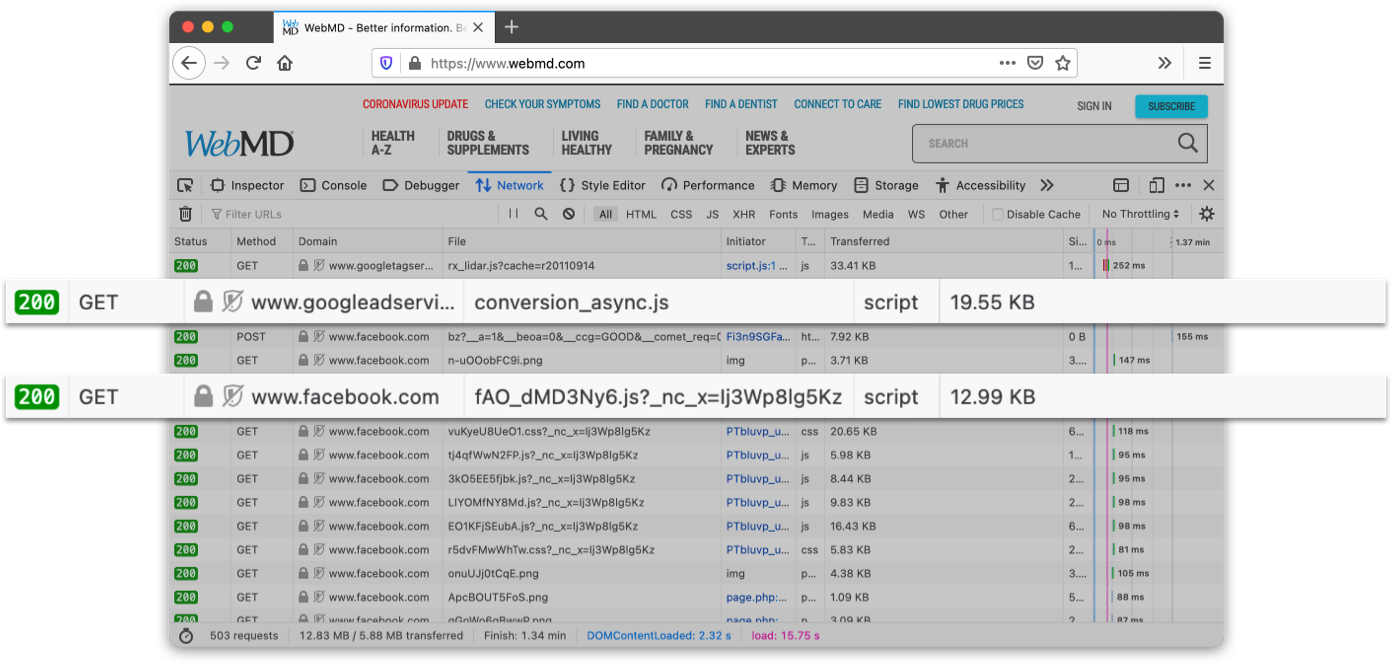Go back with the browser back arrow
Image resolution: width=1392 pixels, height=664 pixels.
point(189,63)
